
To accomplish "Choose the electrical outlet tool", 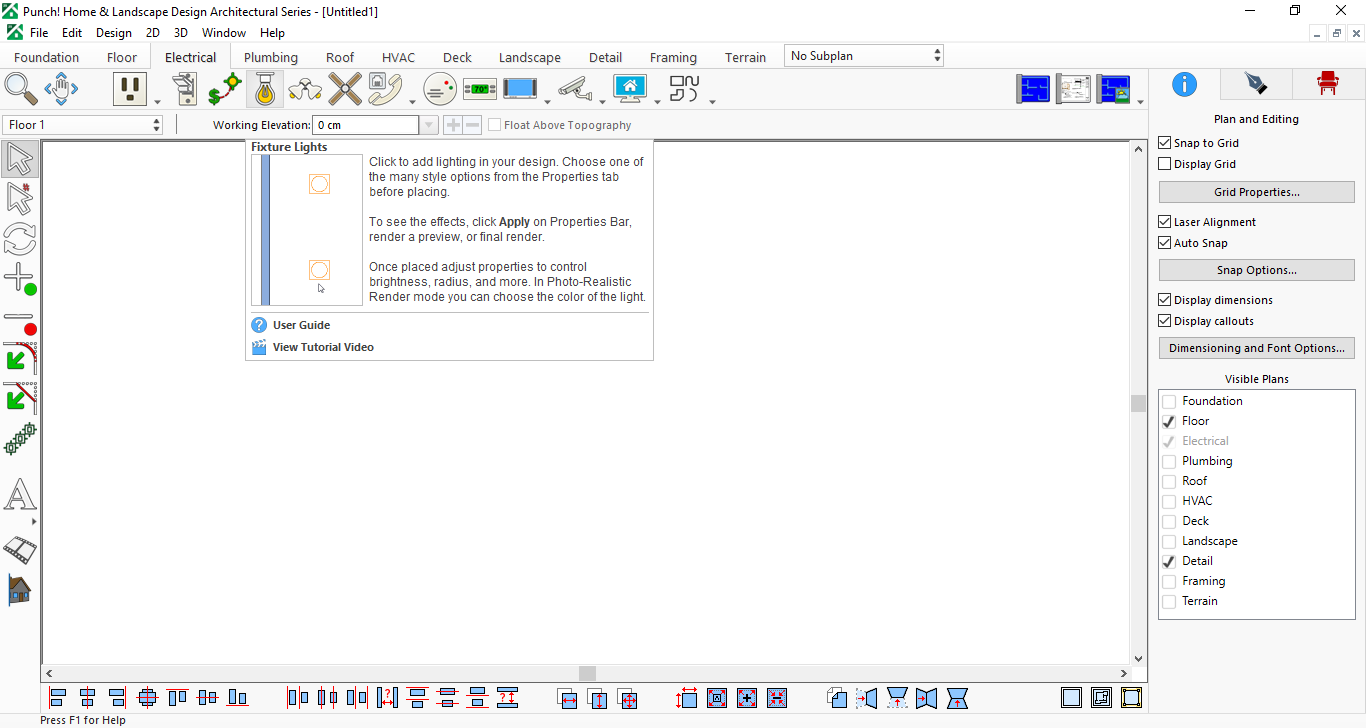I will point(129,89).
